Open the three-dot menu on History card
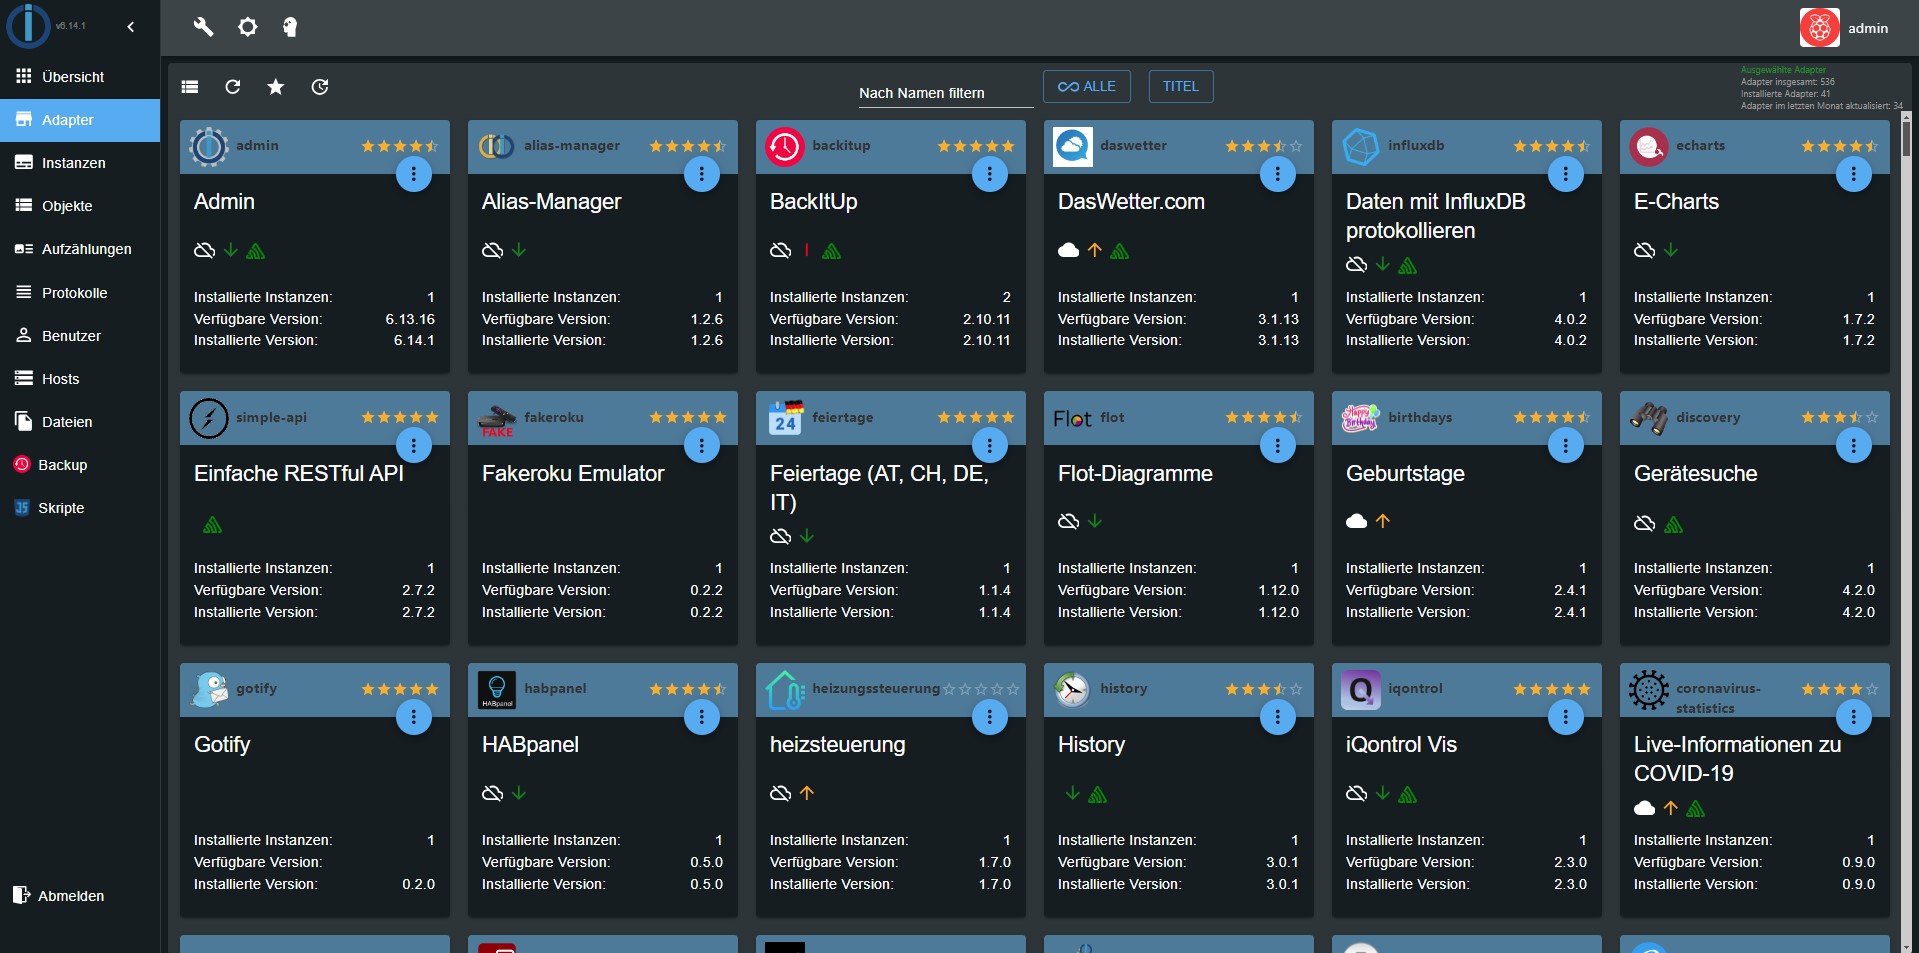 (1278, 717)
